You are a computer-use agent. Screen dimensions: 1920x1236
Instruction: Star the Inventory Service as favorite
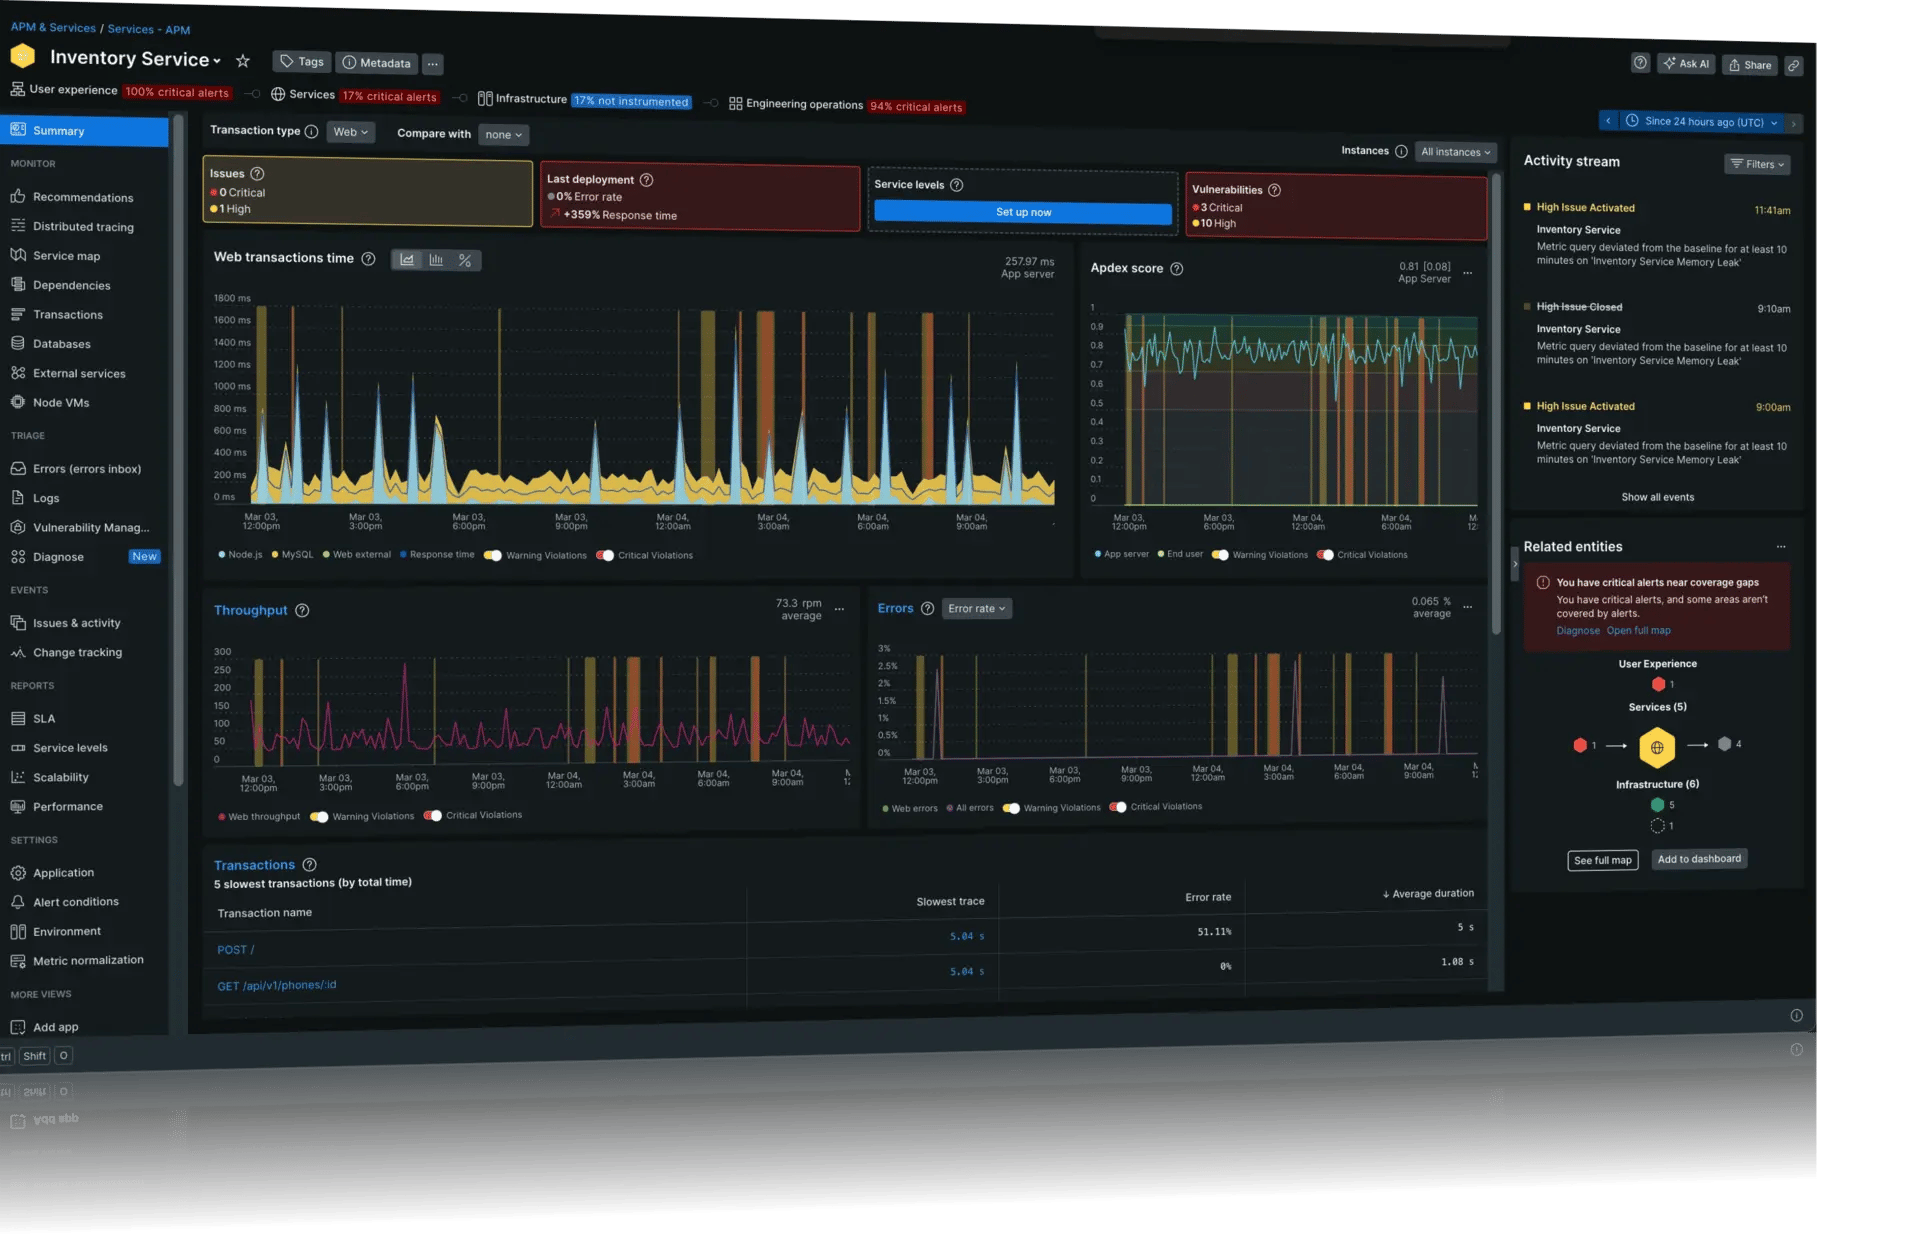(242, 61)
